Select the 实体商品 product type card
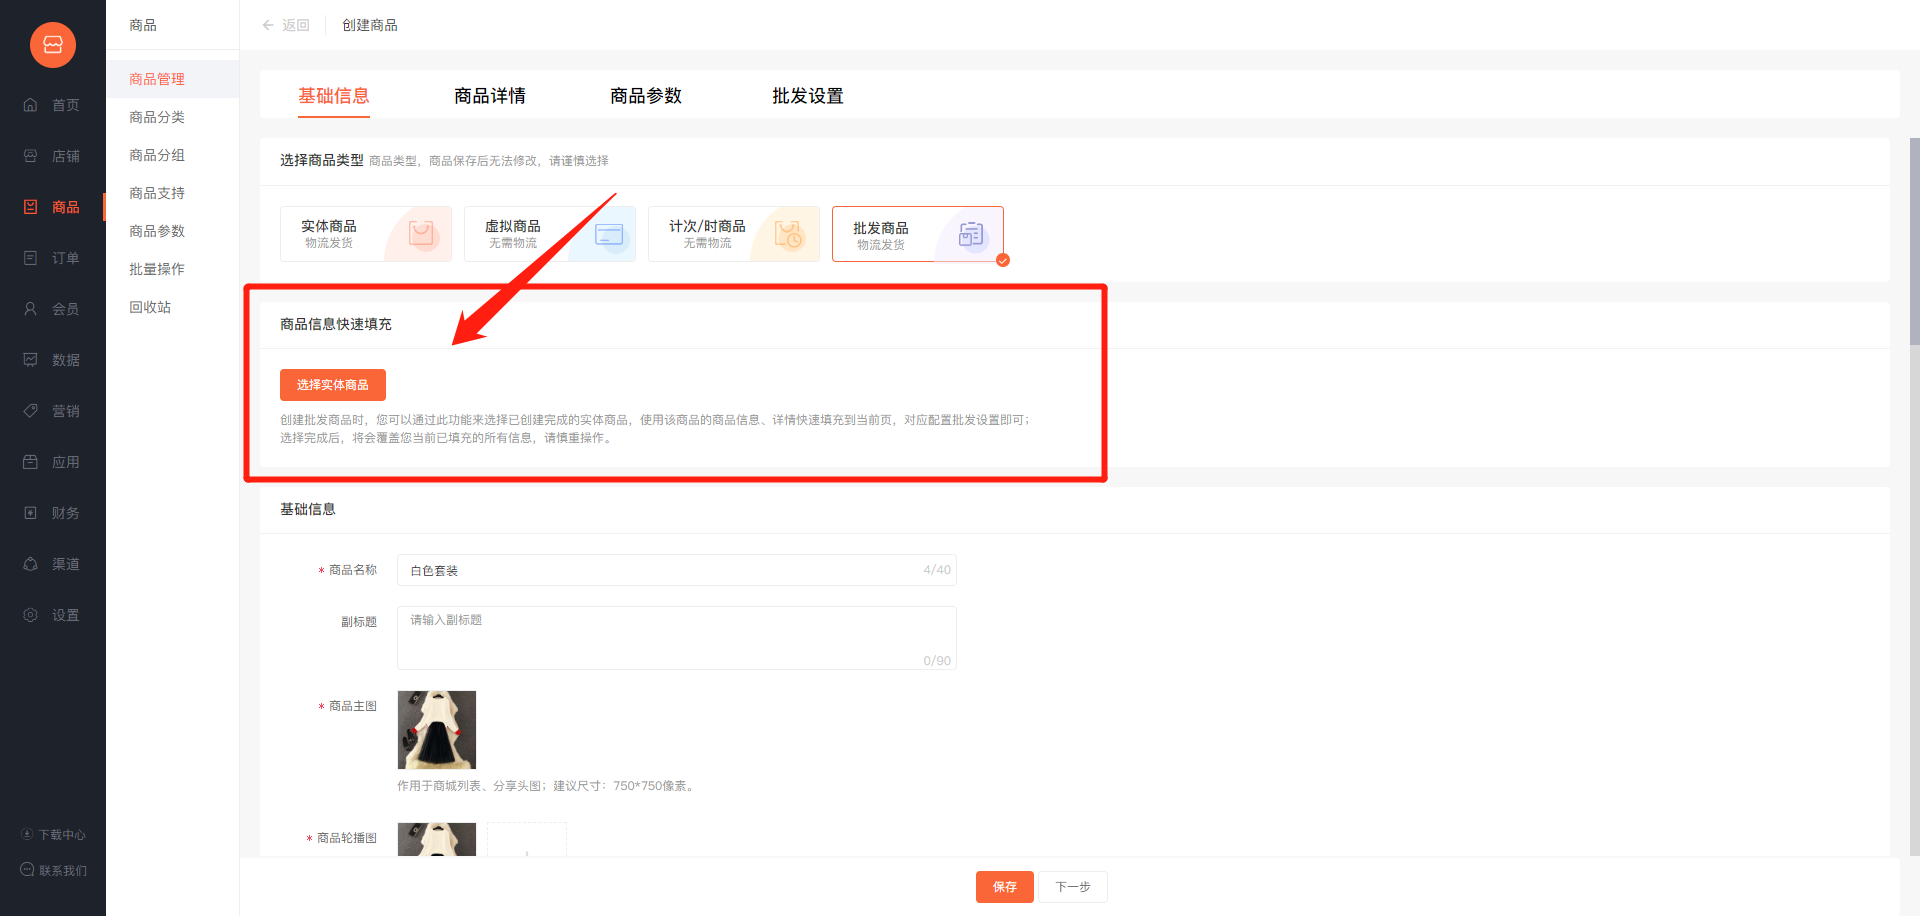 365,234
